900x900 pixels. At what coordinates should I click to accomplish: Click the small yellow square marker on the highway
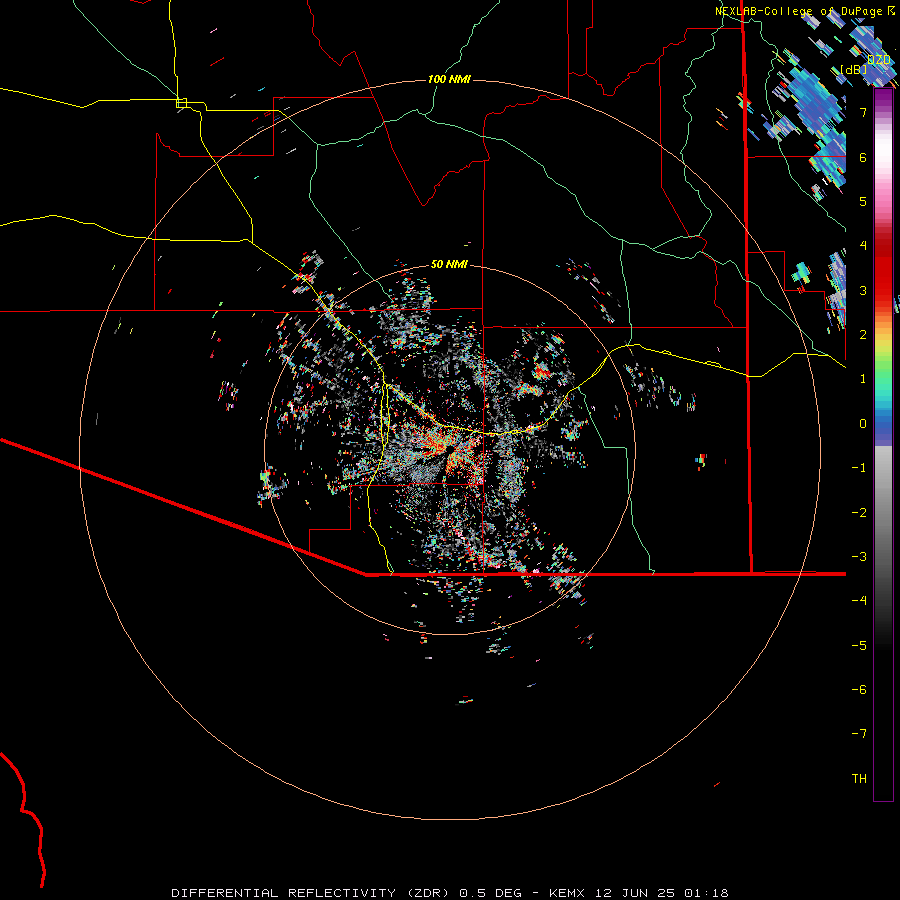coord(181,103)
